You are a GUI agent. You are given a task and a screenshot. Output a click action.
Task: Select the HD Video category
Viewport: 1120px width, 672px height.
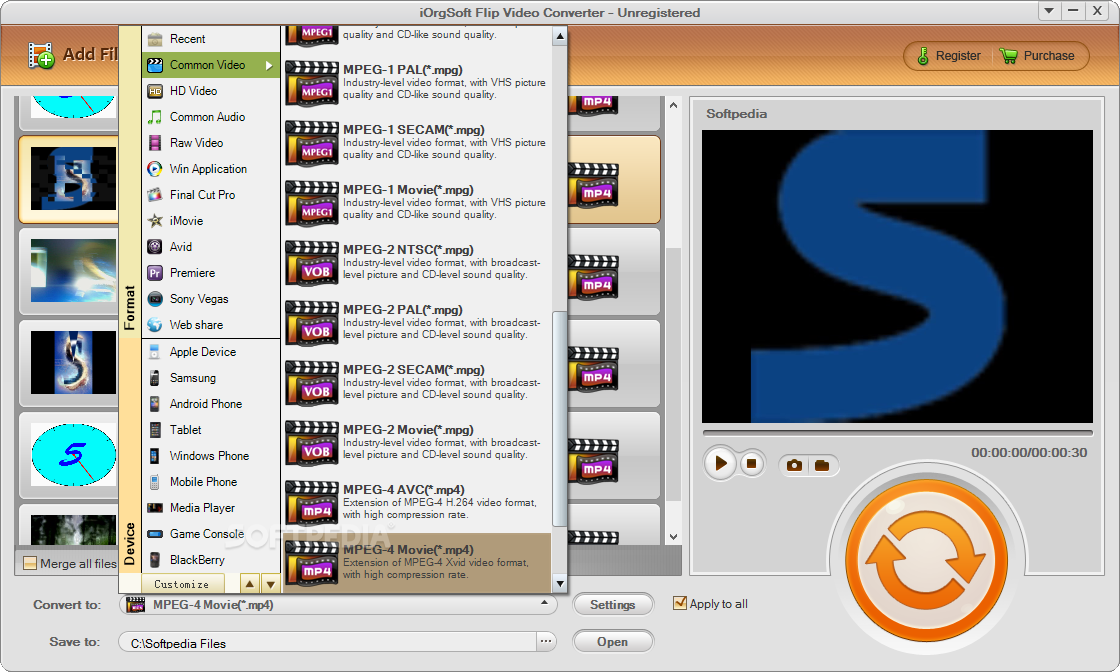click(x=211, y=91)
